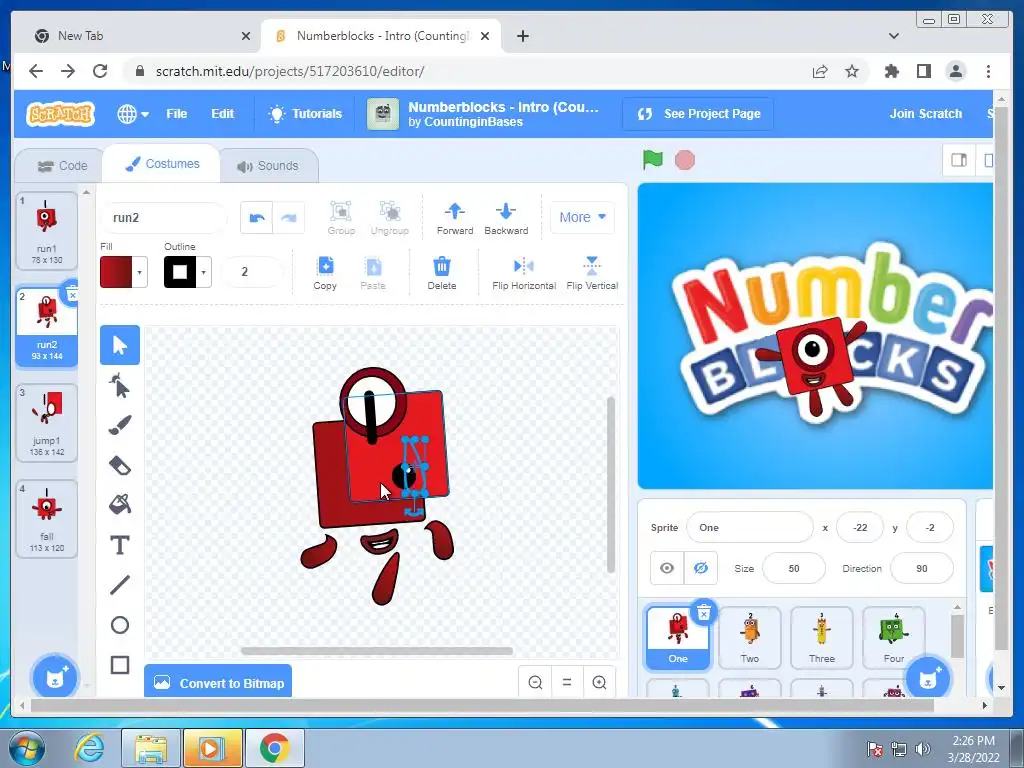Click the outline width field
Image resolution: width=1024 pixels, height=768 pixels.
tap(252, 272)
